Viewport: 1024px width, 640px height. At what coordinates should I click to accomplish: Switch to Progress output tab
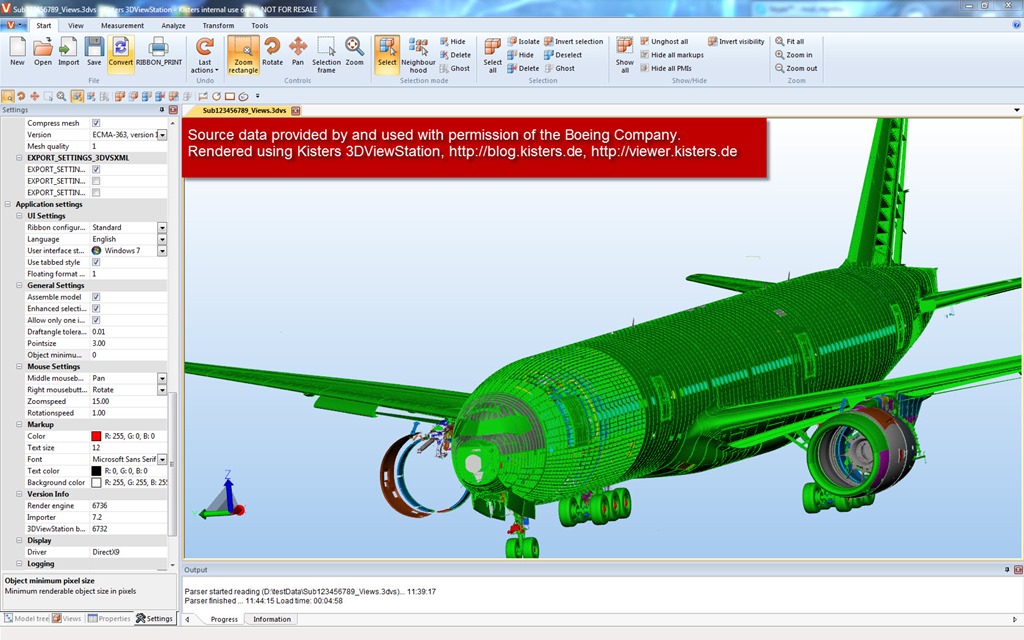224,619
